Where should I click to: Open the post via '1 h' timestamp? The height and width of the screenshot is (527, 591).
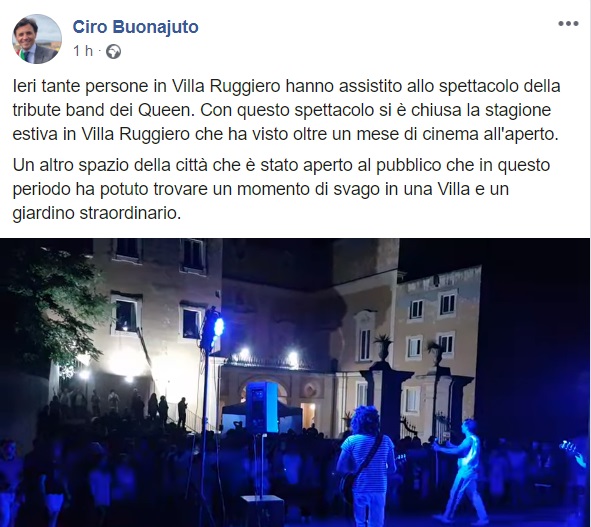(x=83, y=51)
